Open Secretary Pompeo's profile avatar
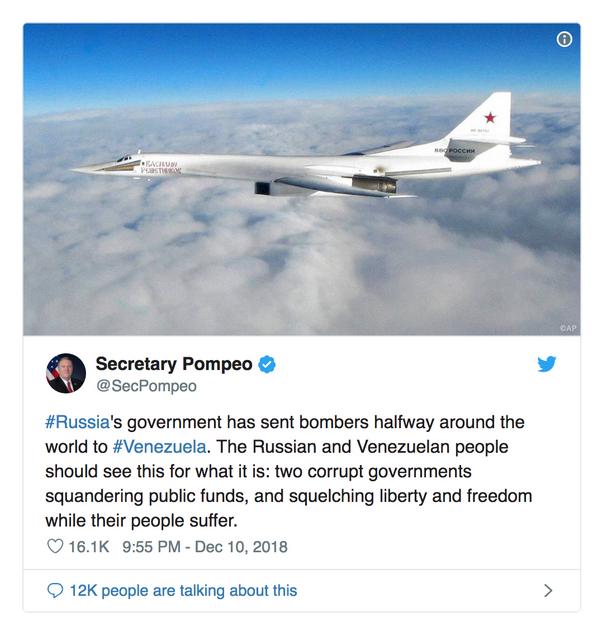602x640 pixels. point(66,373)
